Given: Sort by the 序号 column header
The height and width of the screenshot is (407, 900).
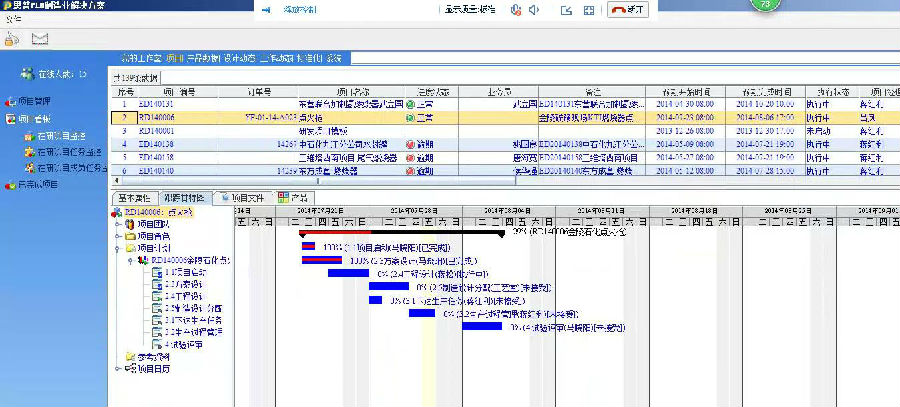Looking at the screenshot, I should click(124, 92).
